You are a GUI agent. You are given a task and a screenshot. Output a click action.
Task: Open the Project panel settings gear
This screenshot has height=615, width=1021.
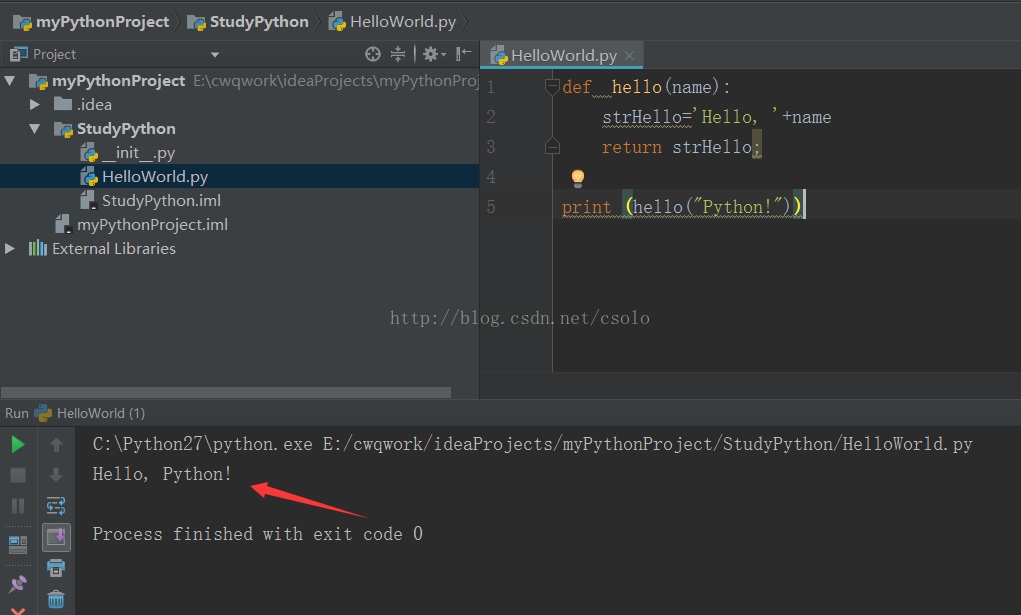click(432, 54)
